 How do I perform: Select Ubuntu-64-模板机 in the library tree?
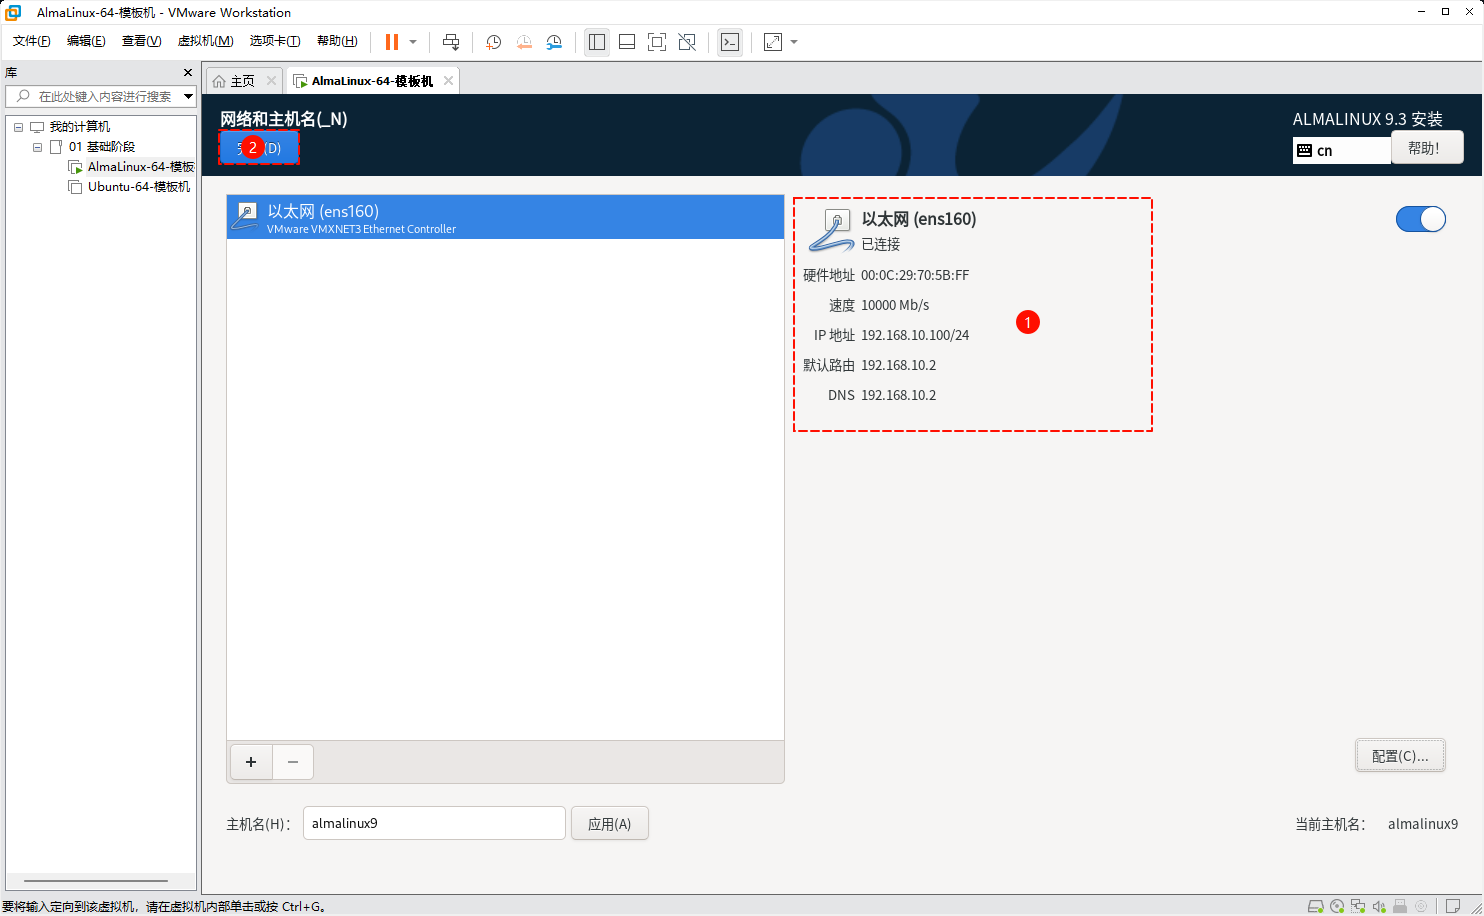(x=138, y=187)
